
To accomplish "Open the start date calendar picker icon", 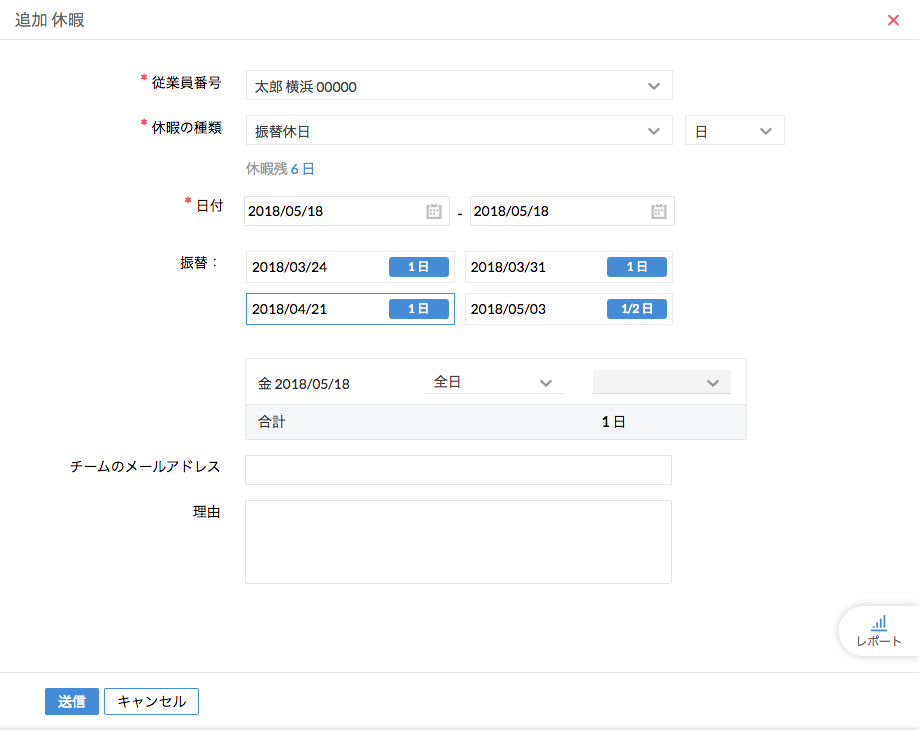I will (433, 211).
